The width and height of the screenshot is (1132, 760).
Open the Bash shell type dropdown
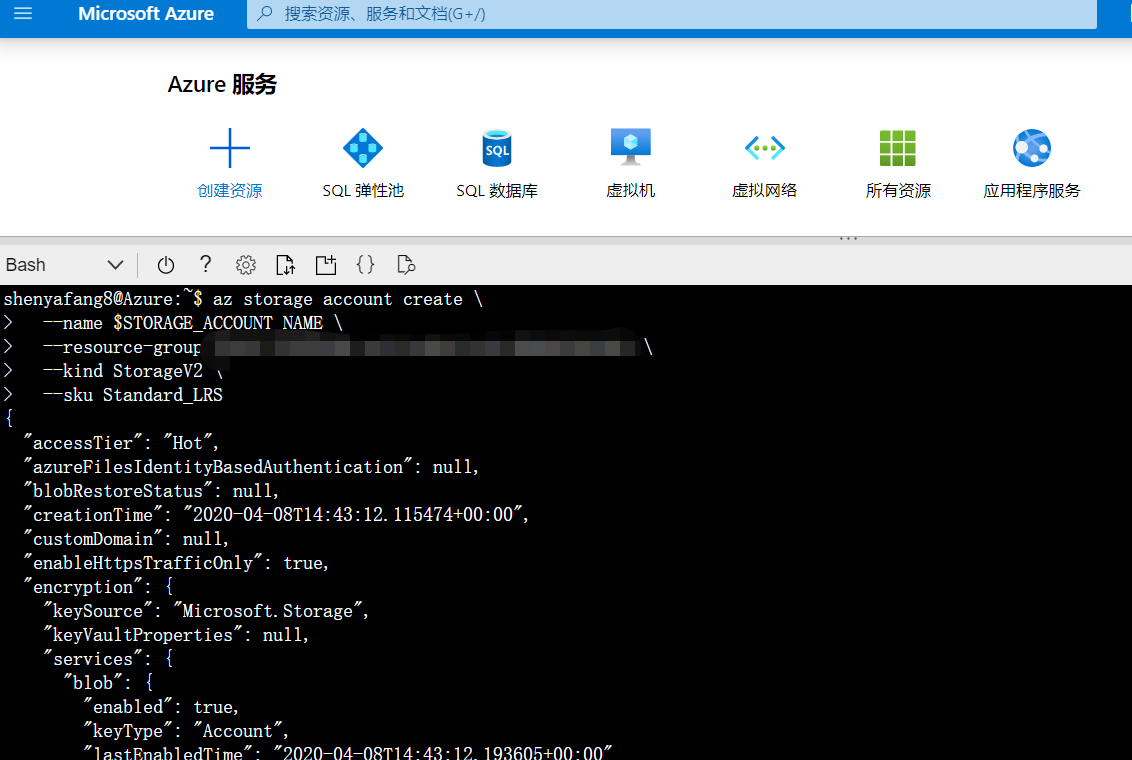pyautogui.click(x=64, y=265)
